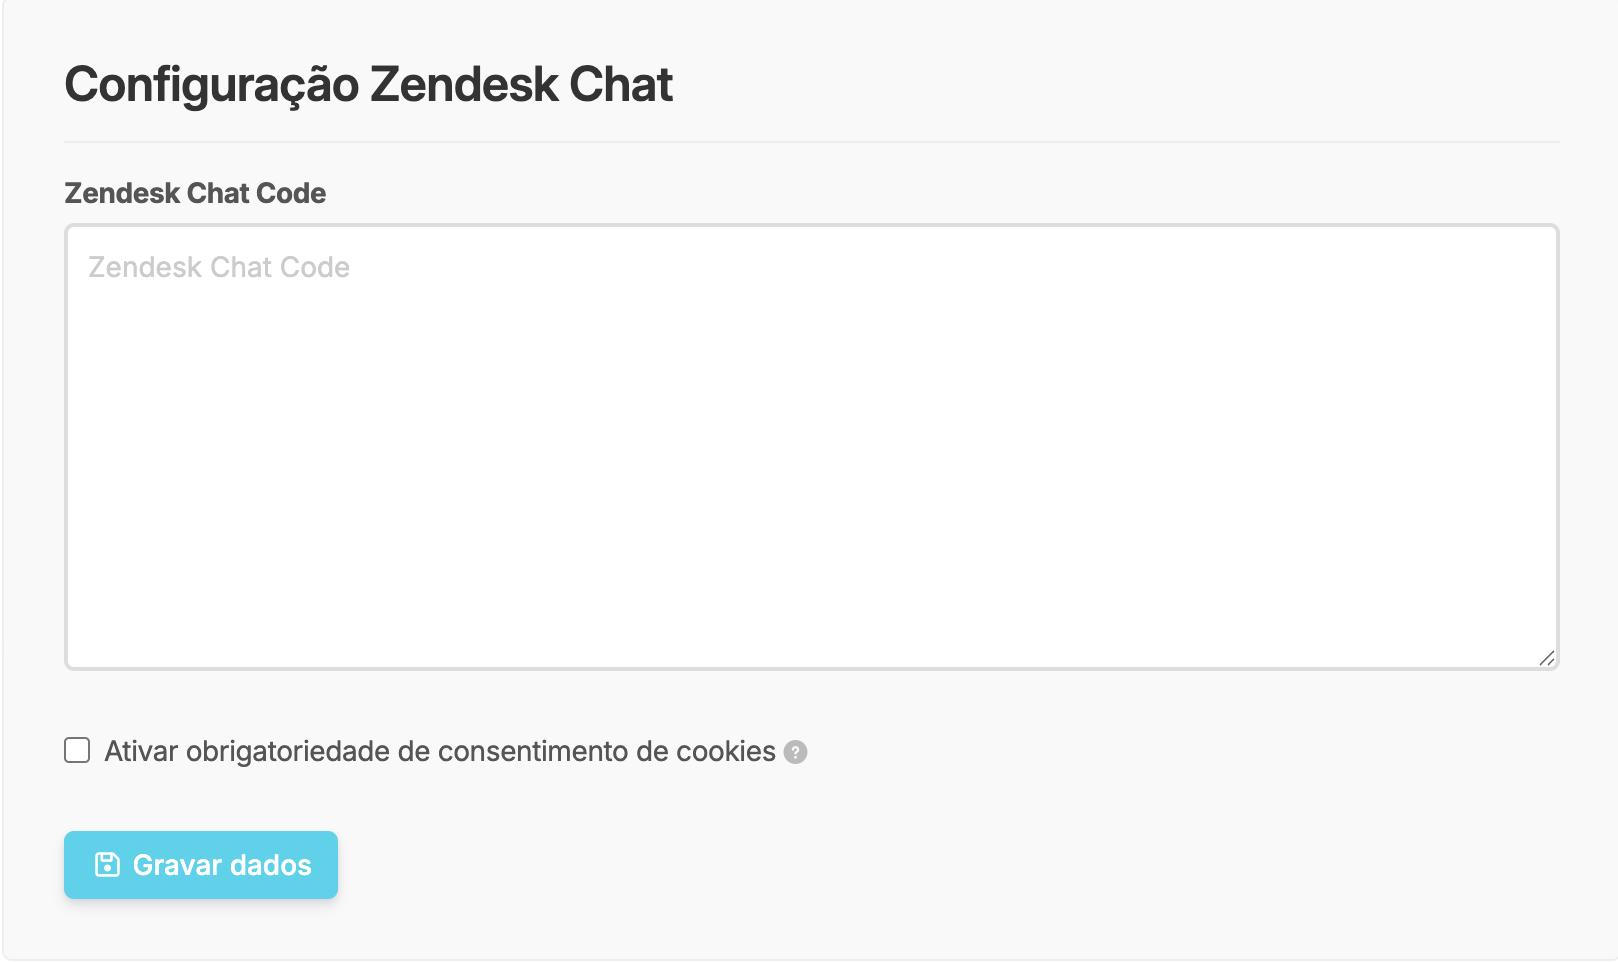Select the Configuração Zendesk Chat heading
The image size is (1618, 962).
coord(368,84)
